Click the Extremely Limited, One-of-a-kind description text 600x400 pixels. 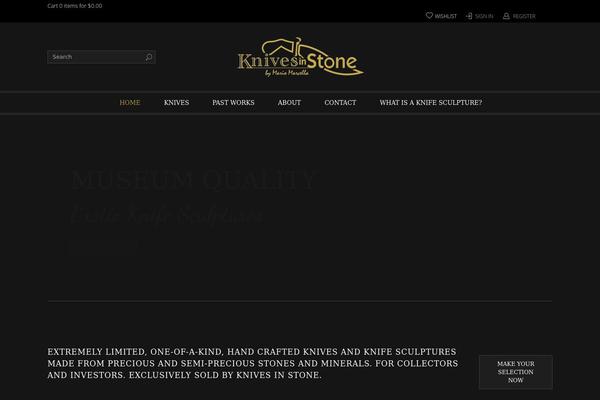point(253,363)
